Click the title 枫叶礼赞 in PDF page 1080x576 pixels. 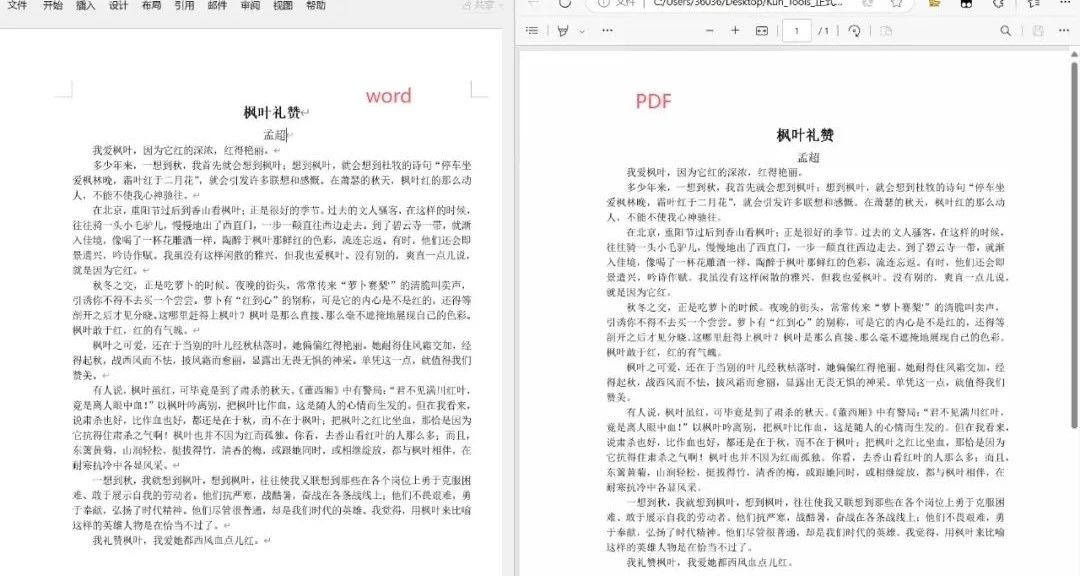(x=805, y=135)
